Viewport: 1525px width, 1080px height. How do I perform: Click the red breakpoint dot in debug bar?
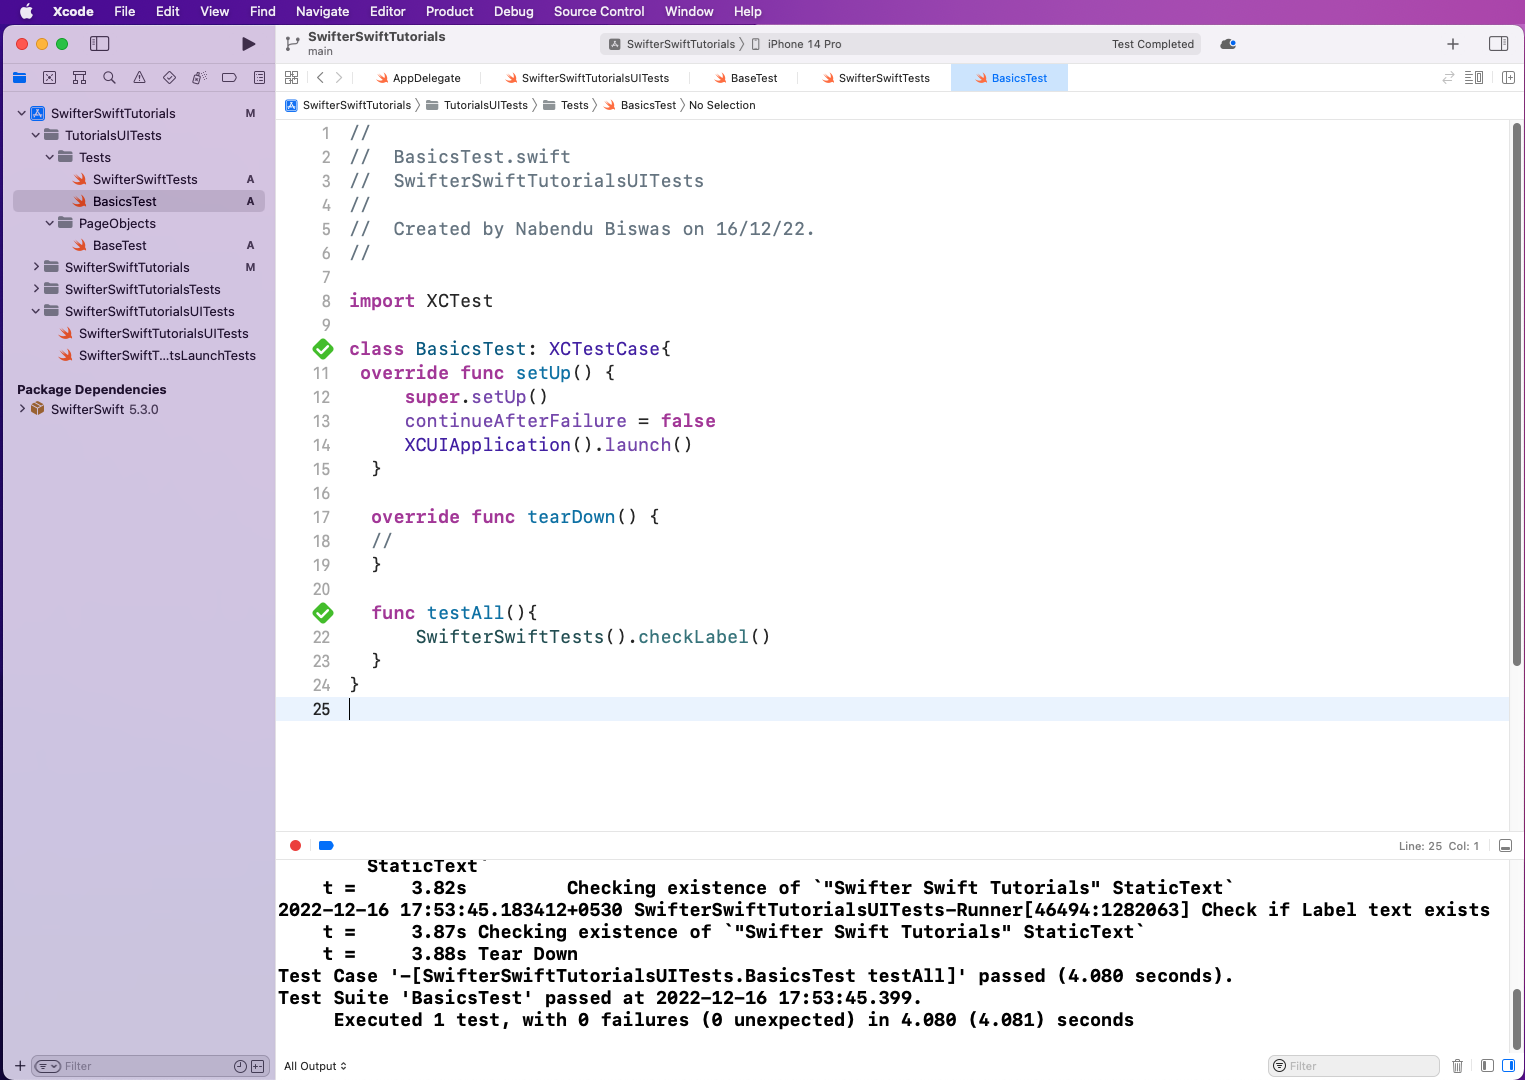pos(295,846)
